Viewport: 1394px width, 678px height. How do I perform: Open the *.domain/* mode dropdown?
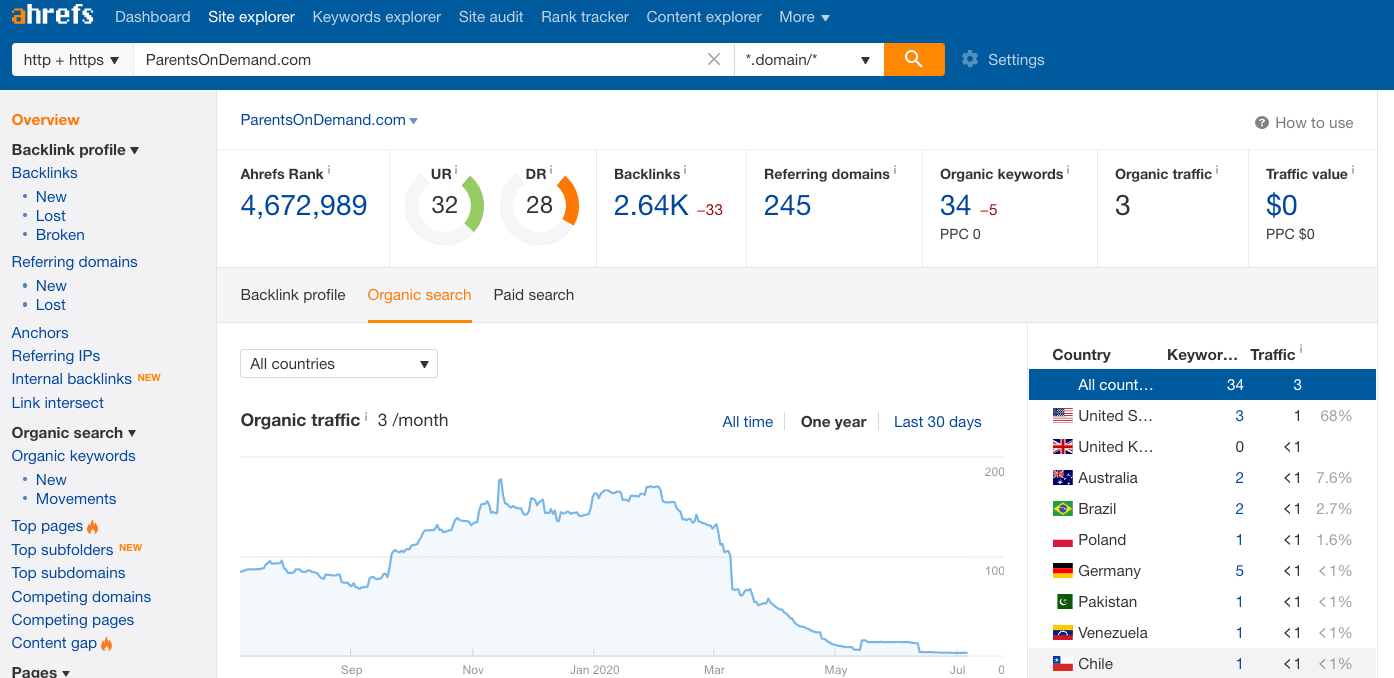coord(808,59)
